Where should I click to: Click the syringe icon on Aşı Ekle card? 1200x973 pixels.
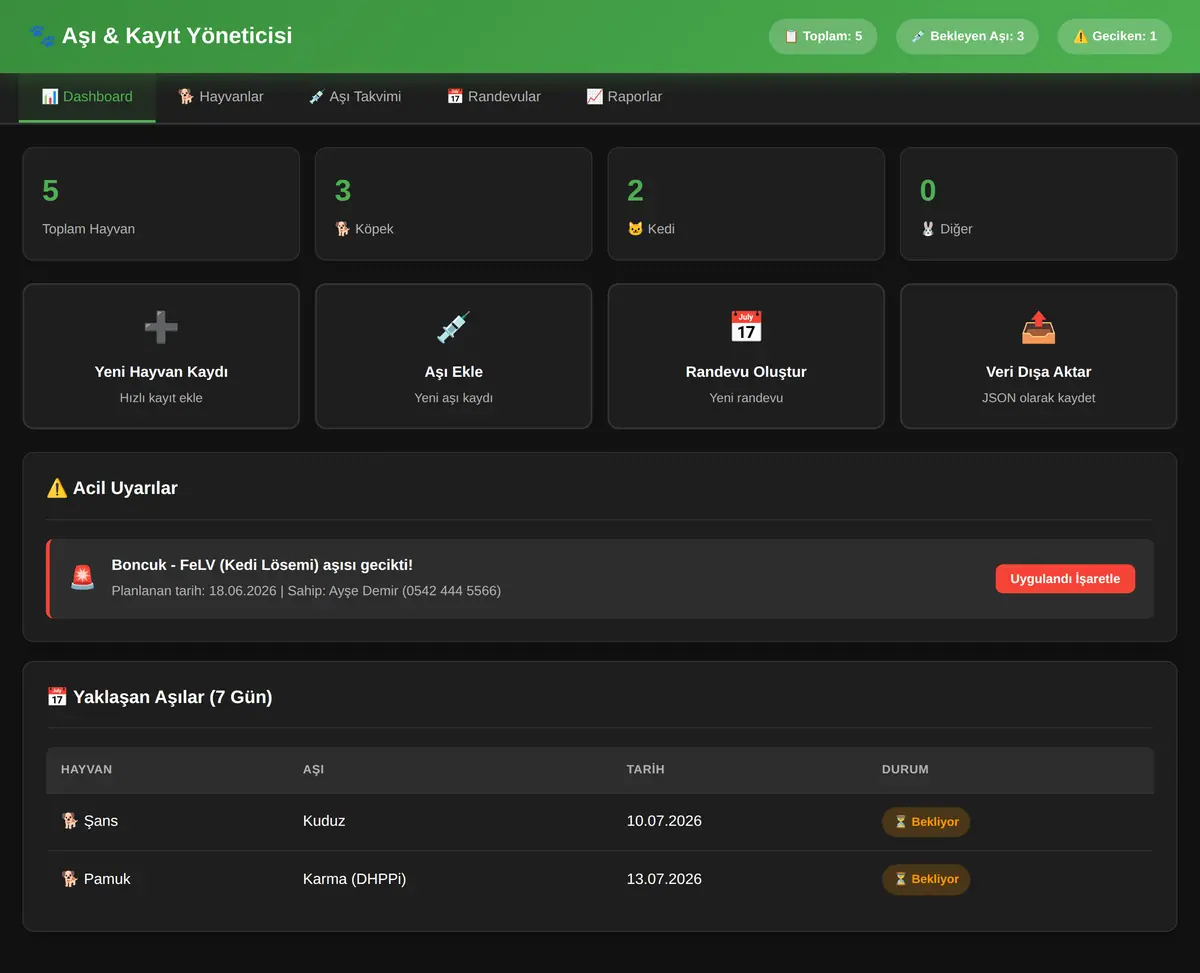pos(454,327)
